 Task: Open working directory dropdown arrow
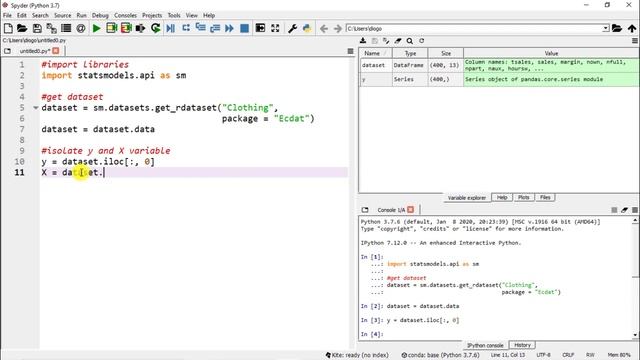coord(606,28)
